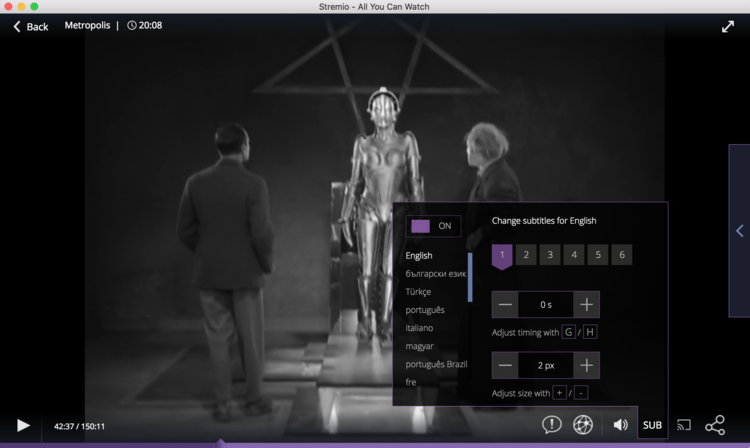Close the Stremio window
The height and width of the screenshot is (448, 750).
coord(8,6)
